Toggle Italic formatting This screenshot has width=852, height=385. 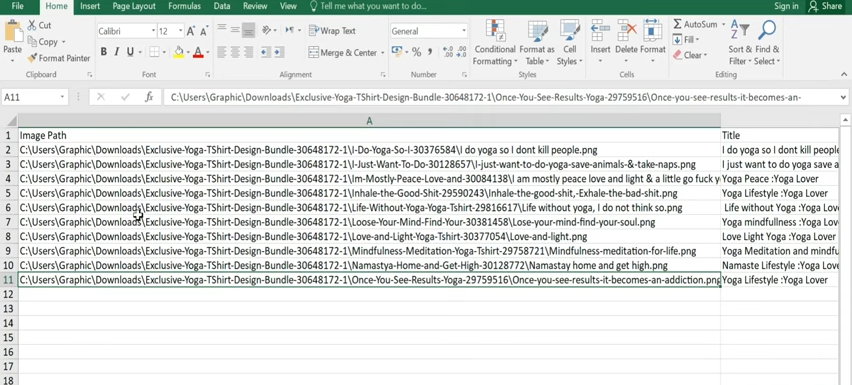coord(116,52)
